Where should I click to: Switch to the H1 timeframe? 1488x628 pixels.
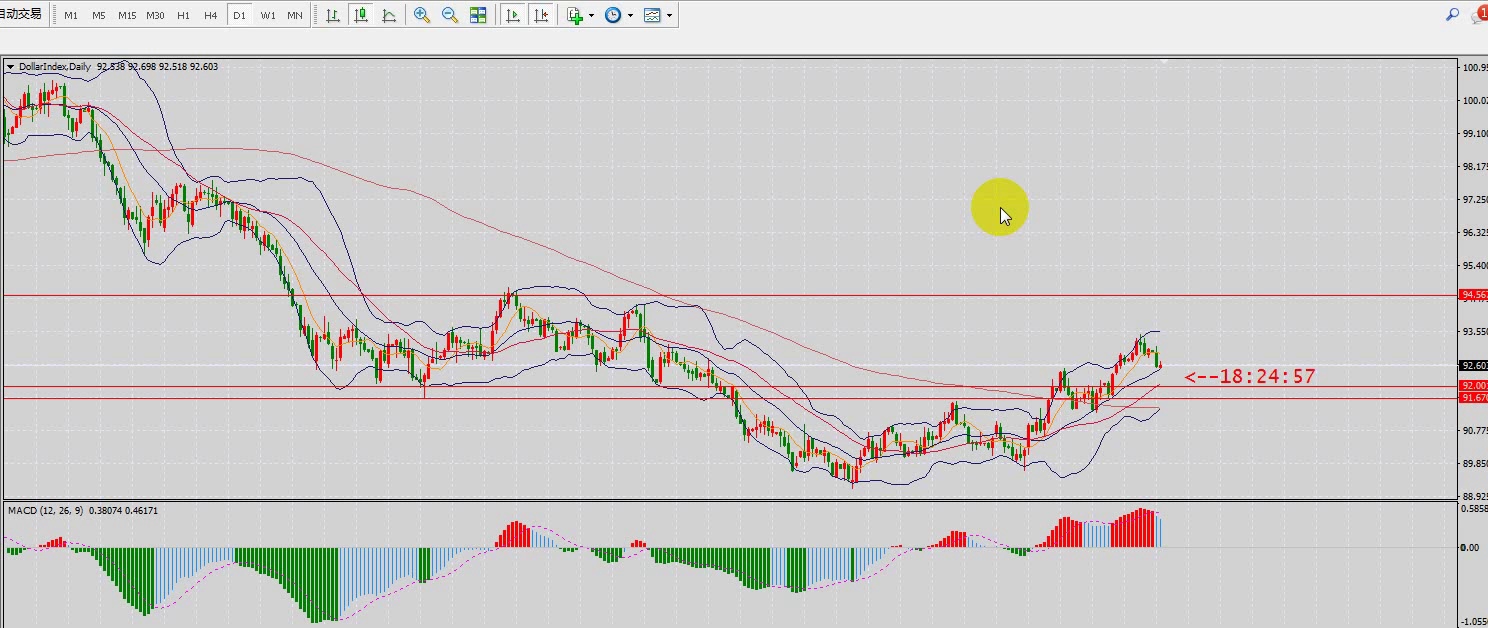point(183,15)
